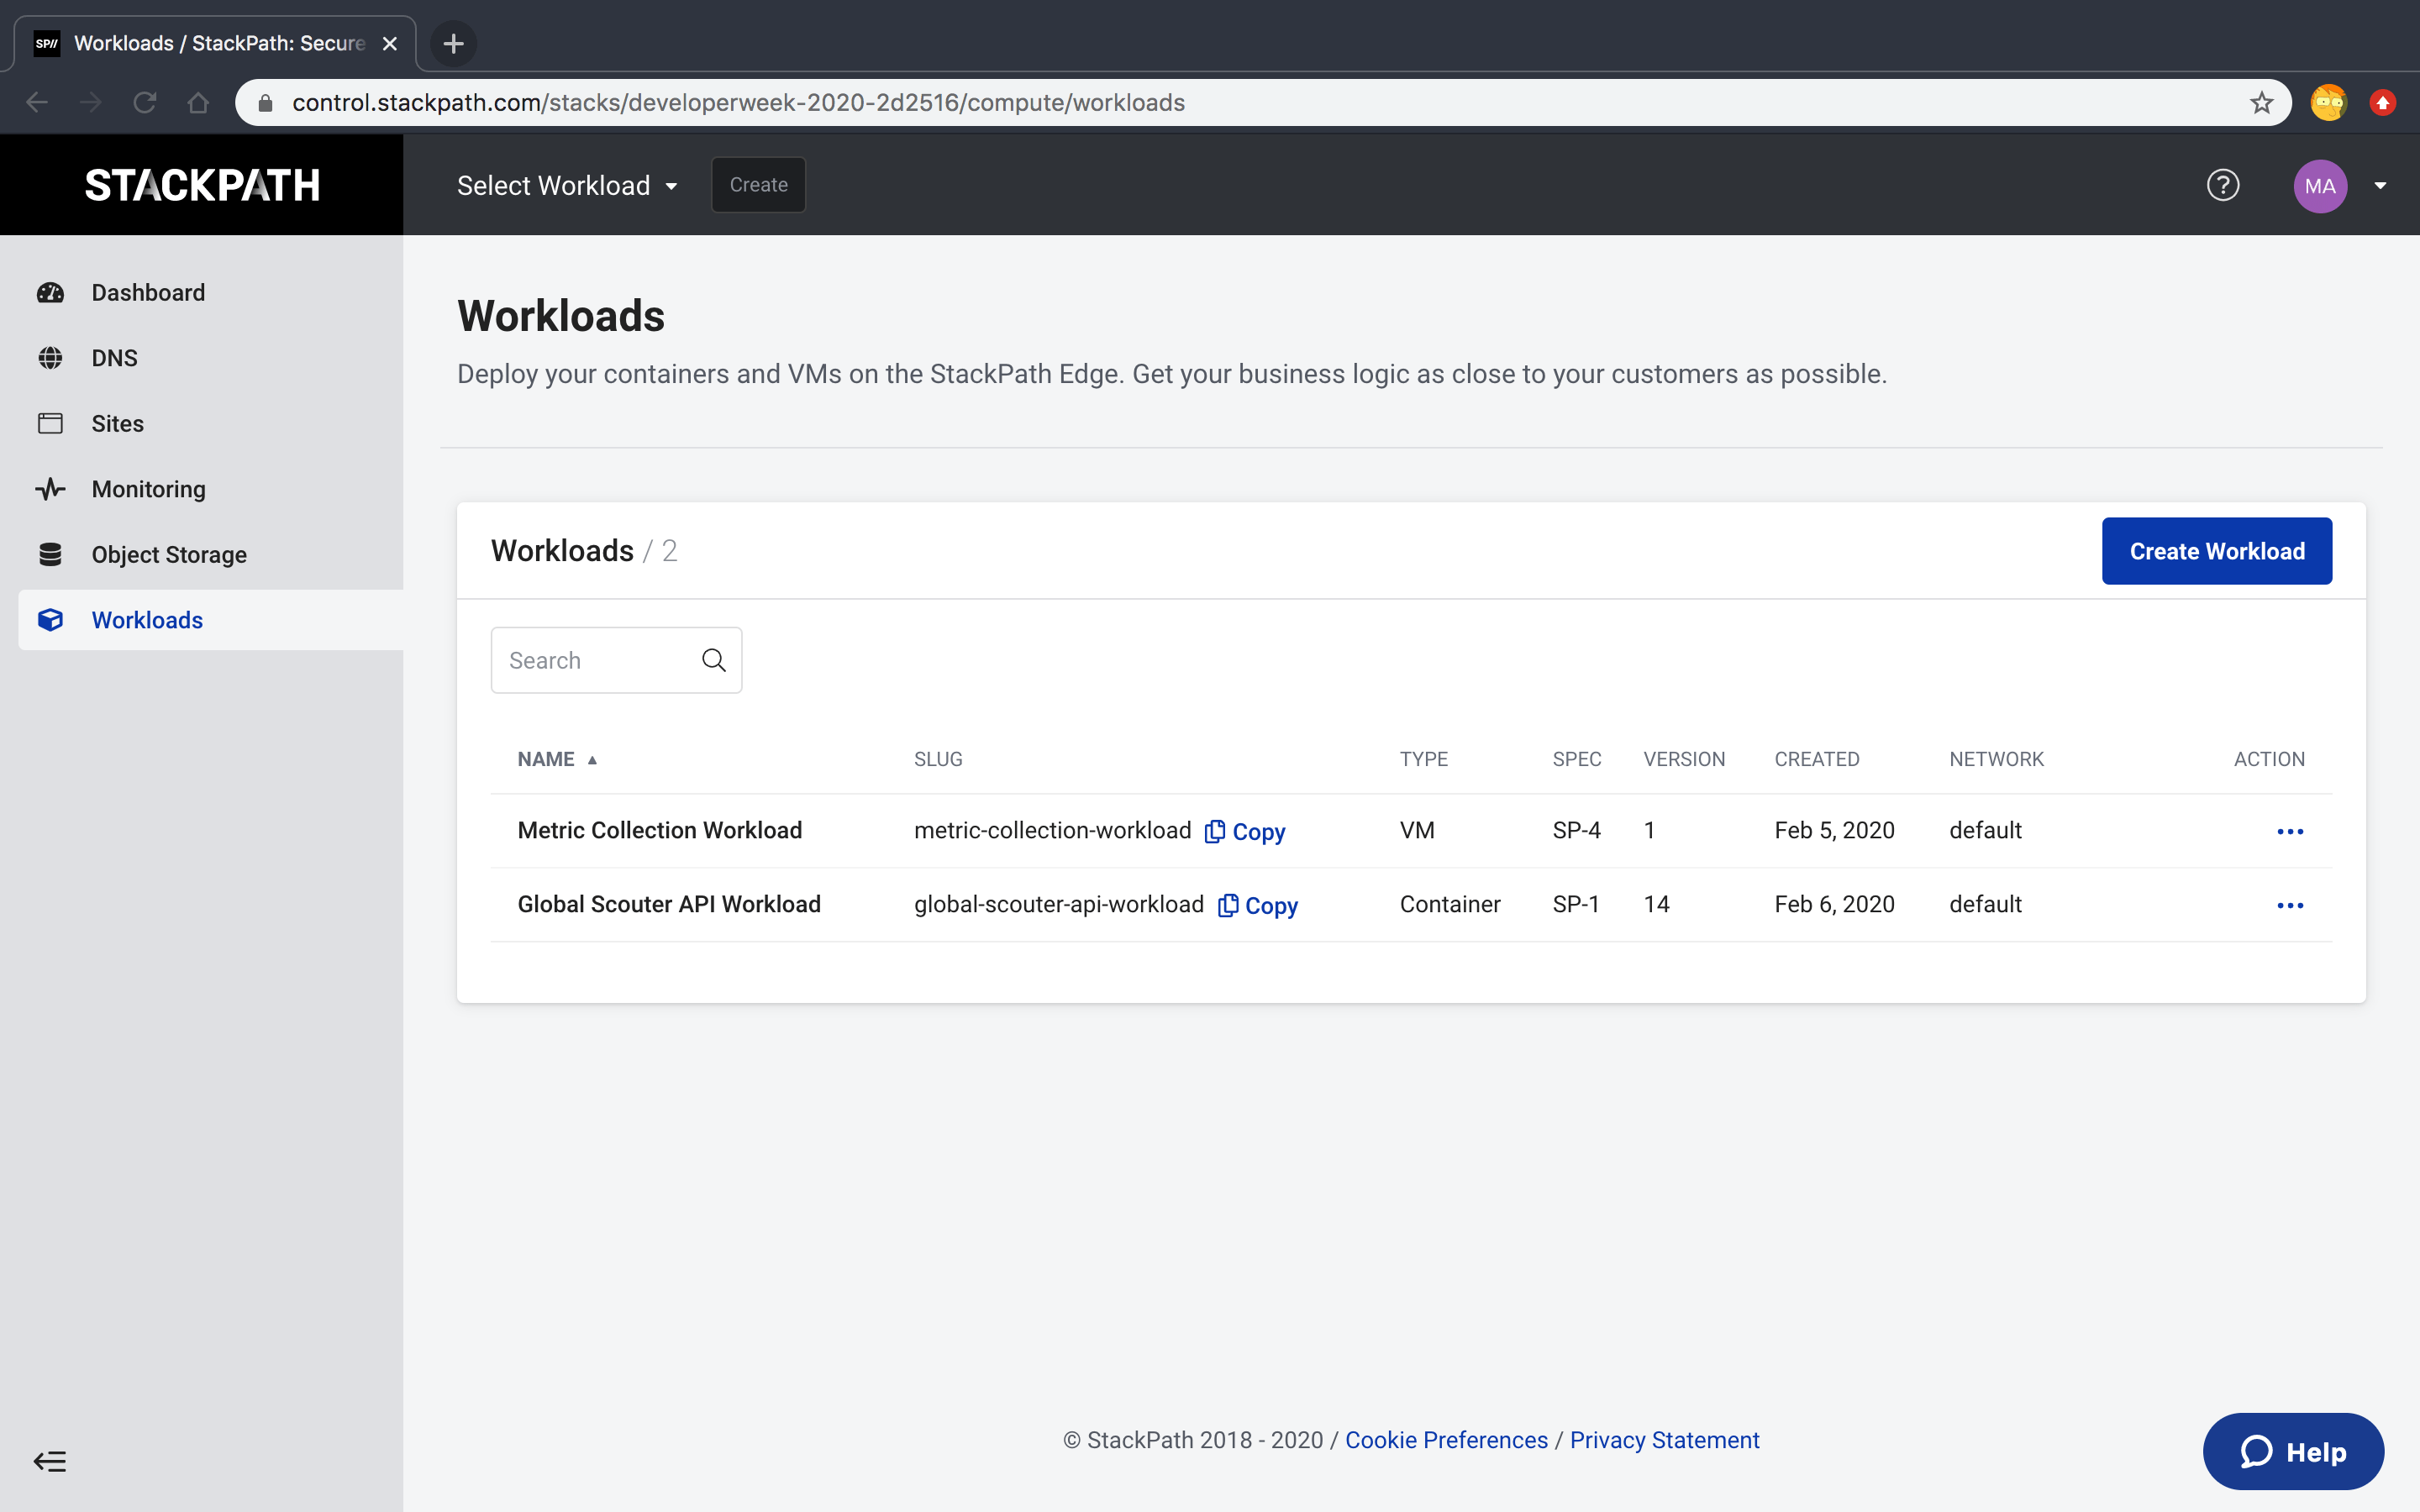The height and width of the screenshot is (1512, 2420).
Task: Click copy icon for metric-collection-workload slug
Action: coord(1215,831)
